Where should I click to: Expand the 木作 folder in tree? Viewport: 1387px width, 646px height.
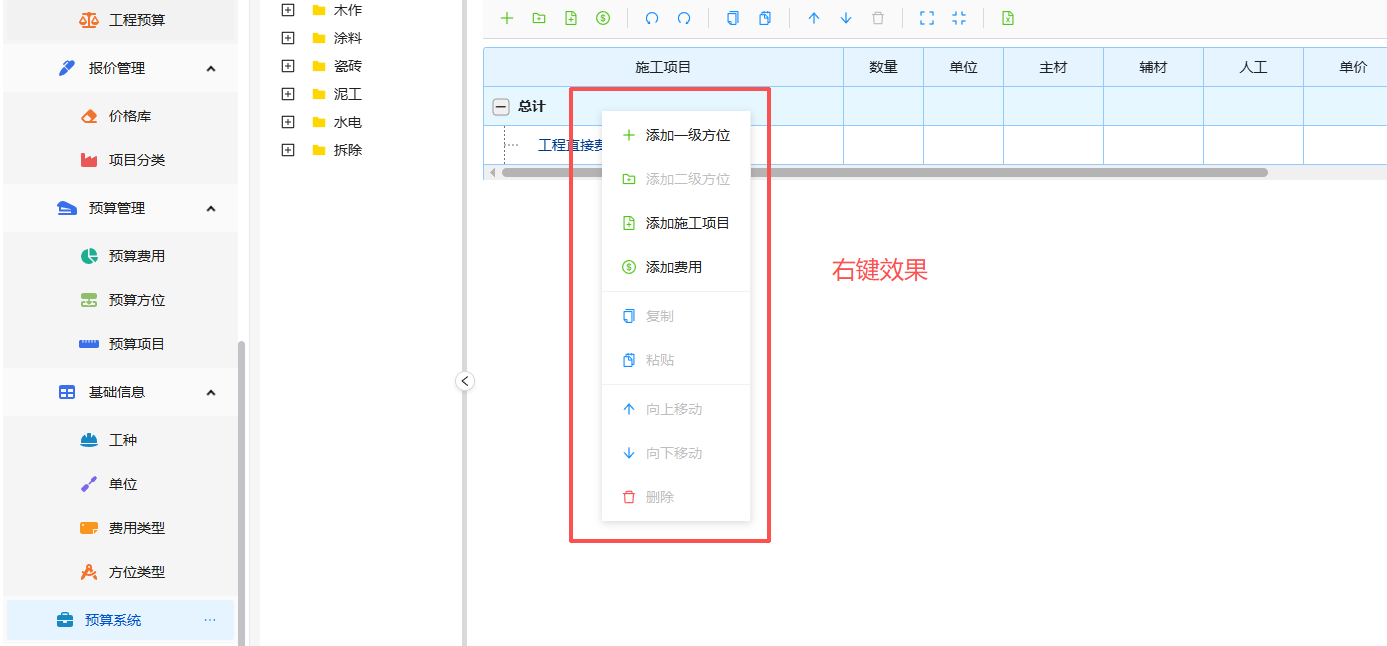[x=288, y=10]
